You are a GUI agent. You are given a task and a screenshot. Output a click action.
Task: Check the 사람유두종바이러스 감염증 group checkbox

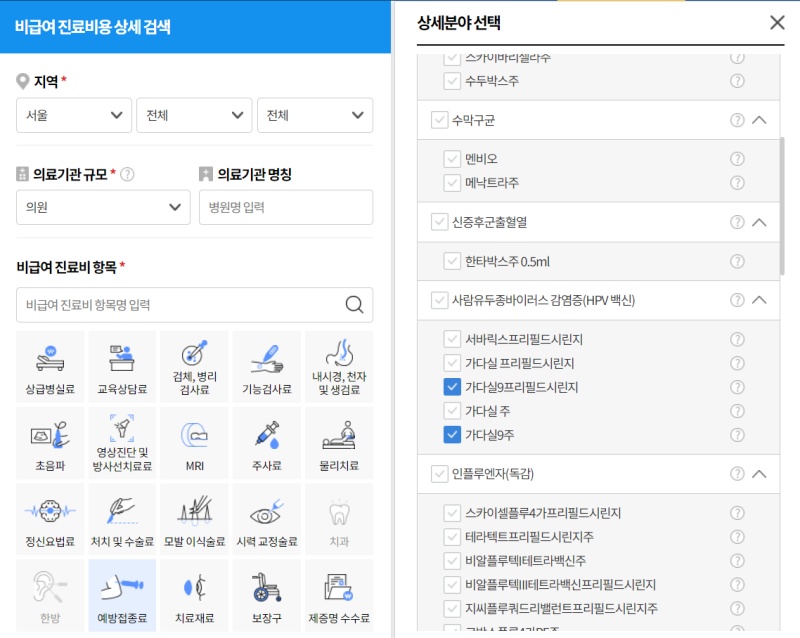[439, 300]
